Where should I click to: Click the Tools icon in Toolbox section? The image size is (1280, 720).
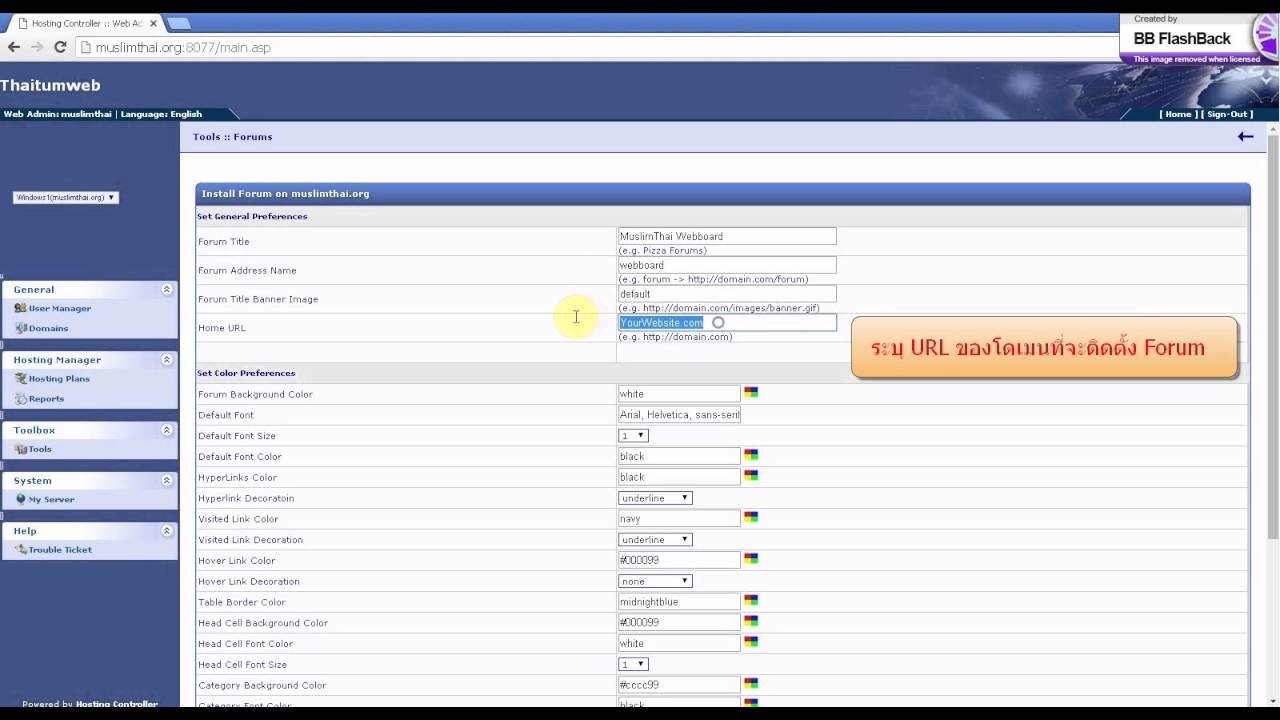(21, 449)
